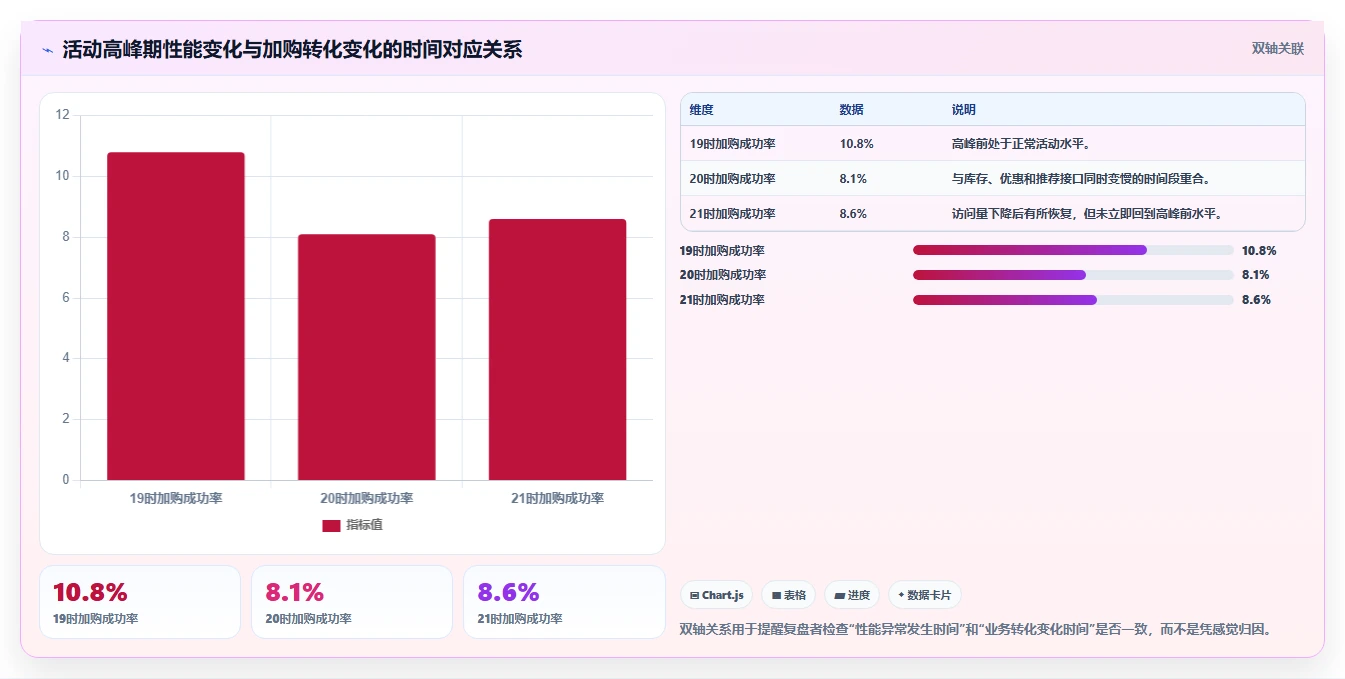Viewport: 1345px width, 679px height.
Task: Click the 19时加购成功率 chart bar
Action: [x=176, y=316]
